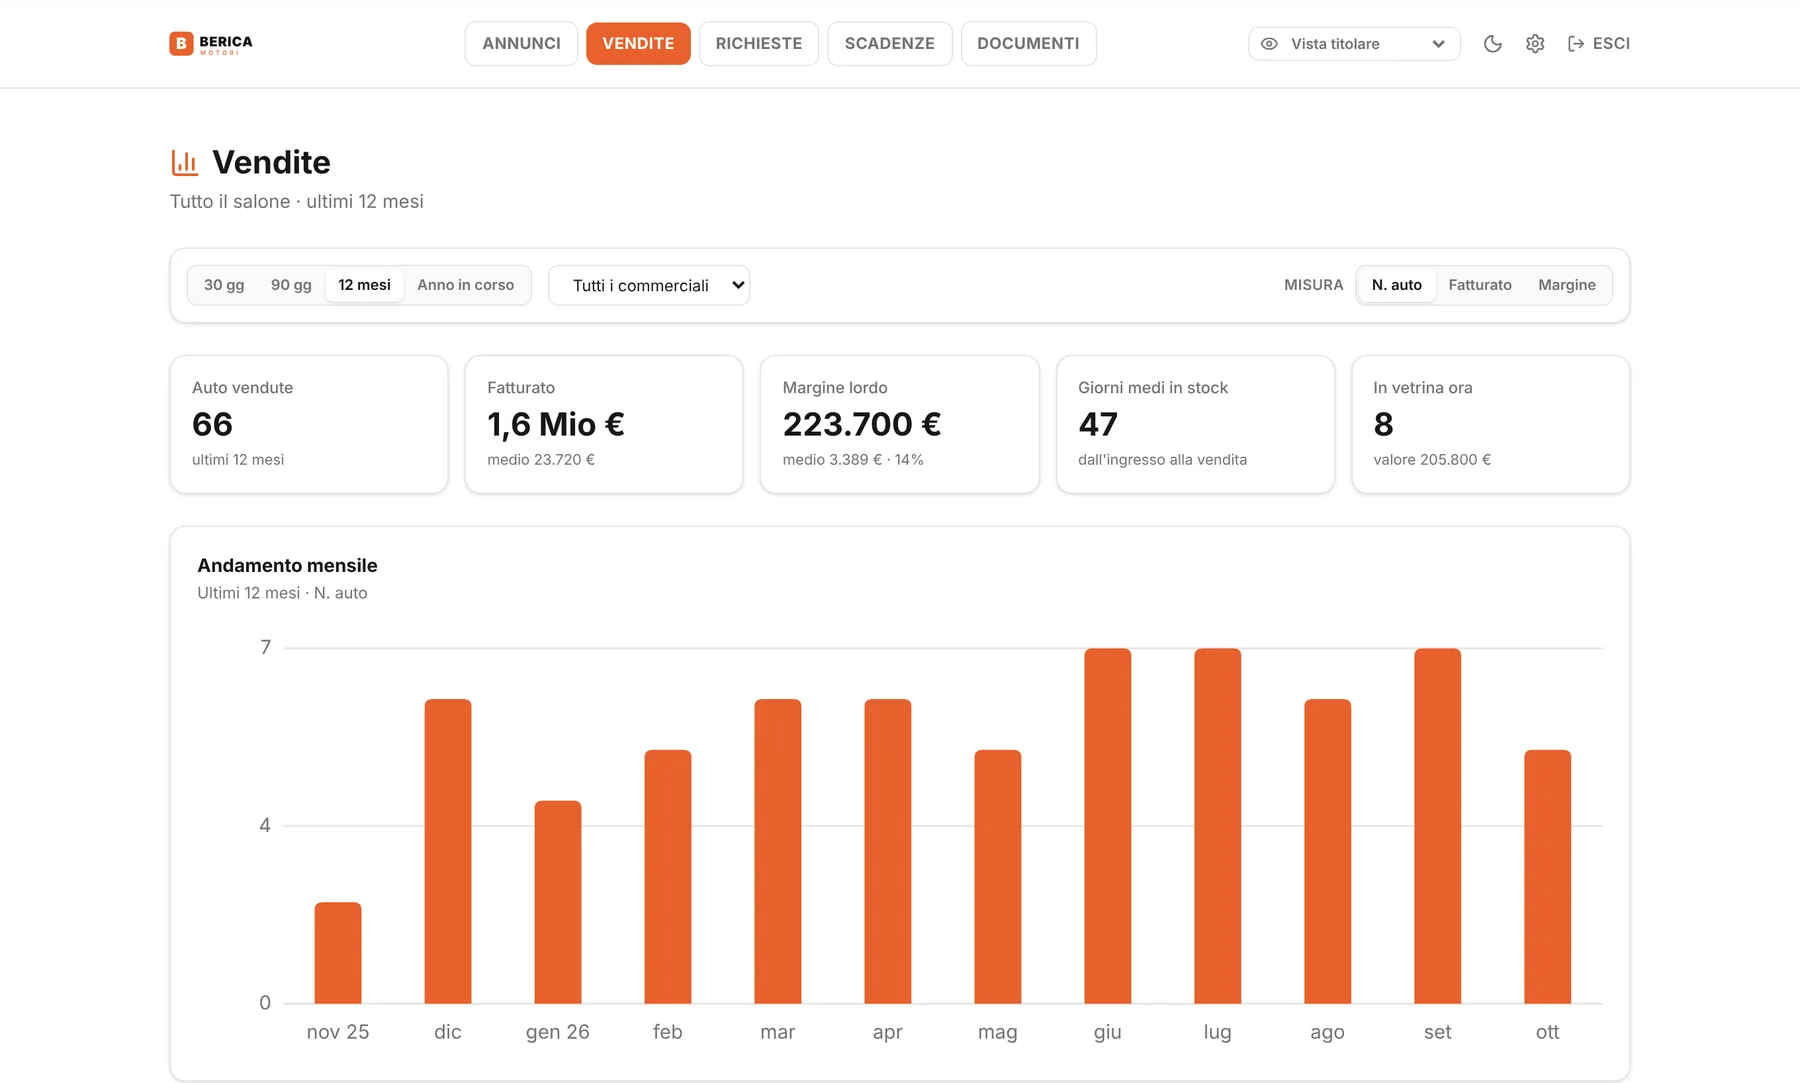Screen dimensions: 1800x1083
Task: Select the 30 gg period
Action: point(224,285)
